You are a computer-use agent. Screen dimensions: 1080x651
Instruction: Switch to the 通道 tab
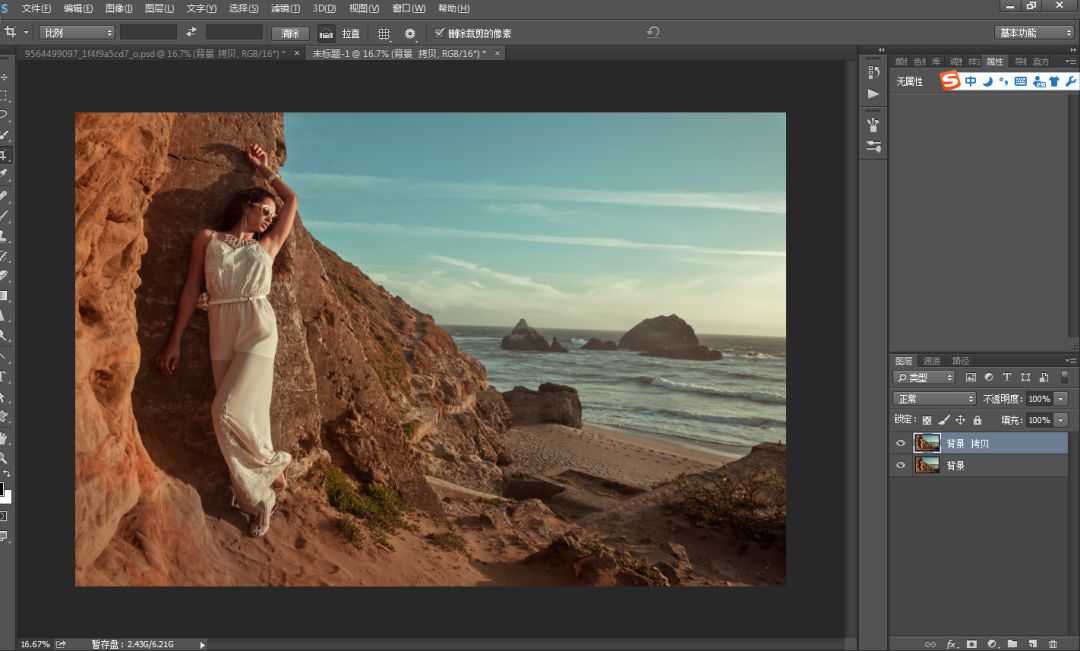click(931, 360)
